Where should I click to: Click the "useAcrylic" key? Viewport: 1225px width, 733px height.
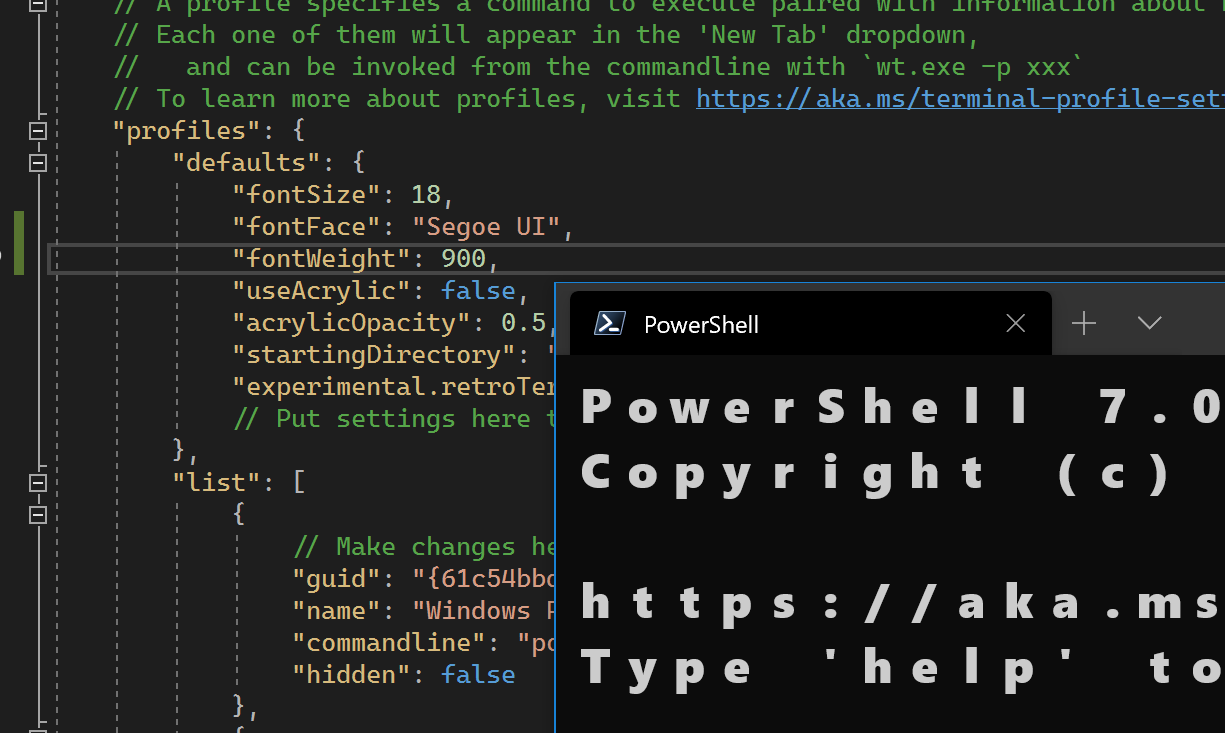[x=322, y=290]
